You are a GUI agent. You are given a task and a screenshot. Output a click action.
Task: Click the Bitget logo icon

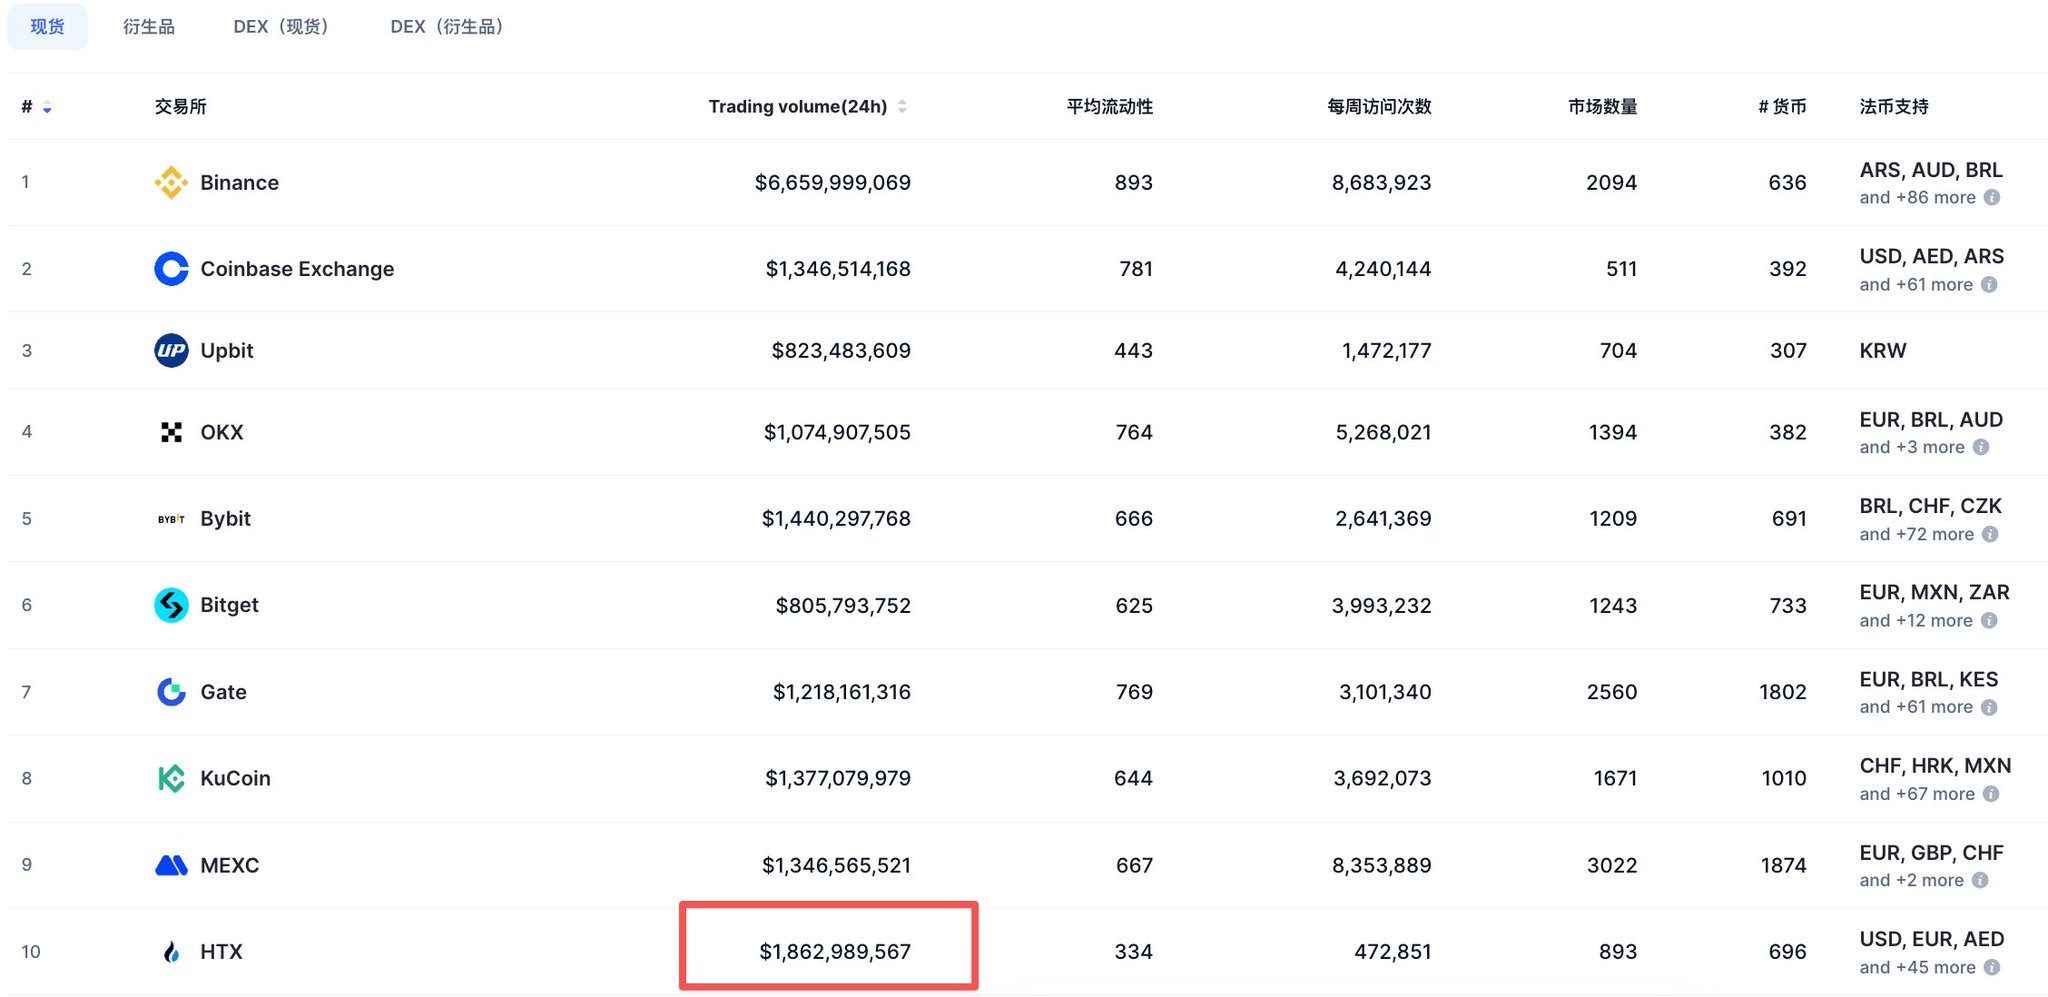tap(171, 605)
